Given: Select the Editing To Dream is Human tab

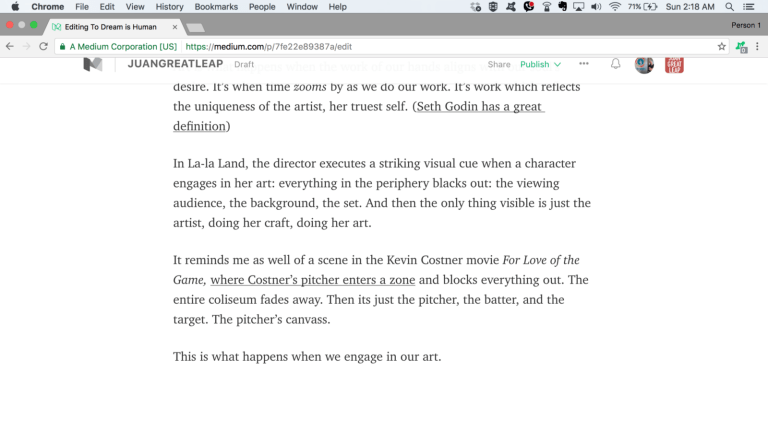Looking at the screenshot, I should tap(110, 27).
